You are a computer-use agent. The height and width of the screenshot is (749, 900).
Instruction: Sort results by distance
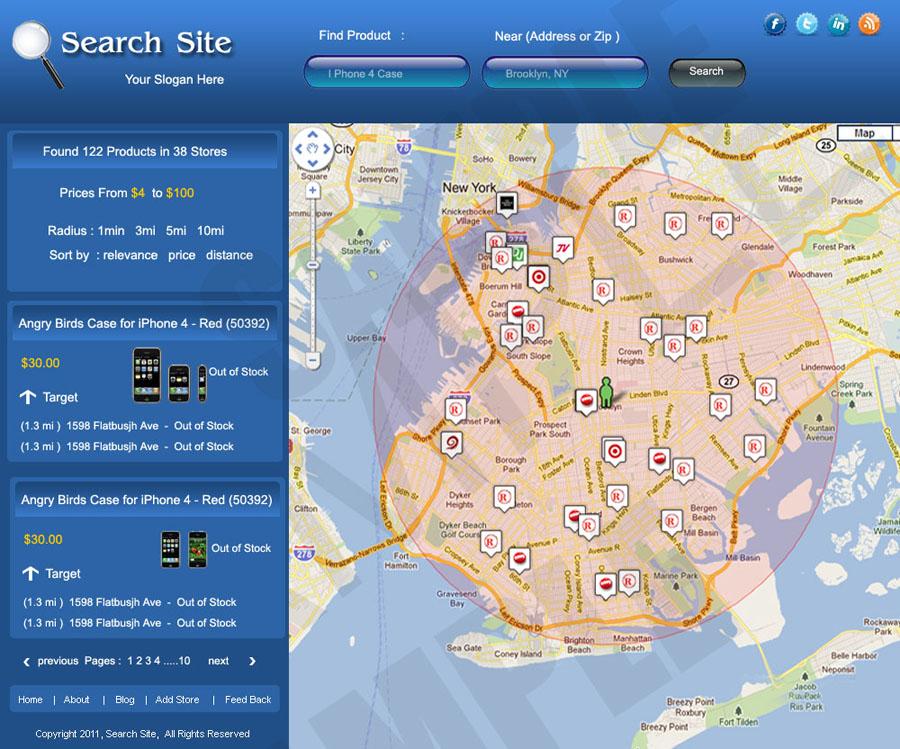[229, 255]
